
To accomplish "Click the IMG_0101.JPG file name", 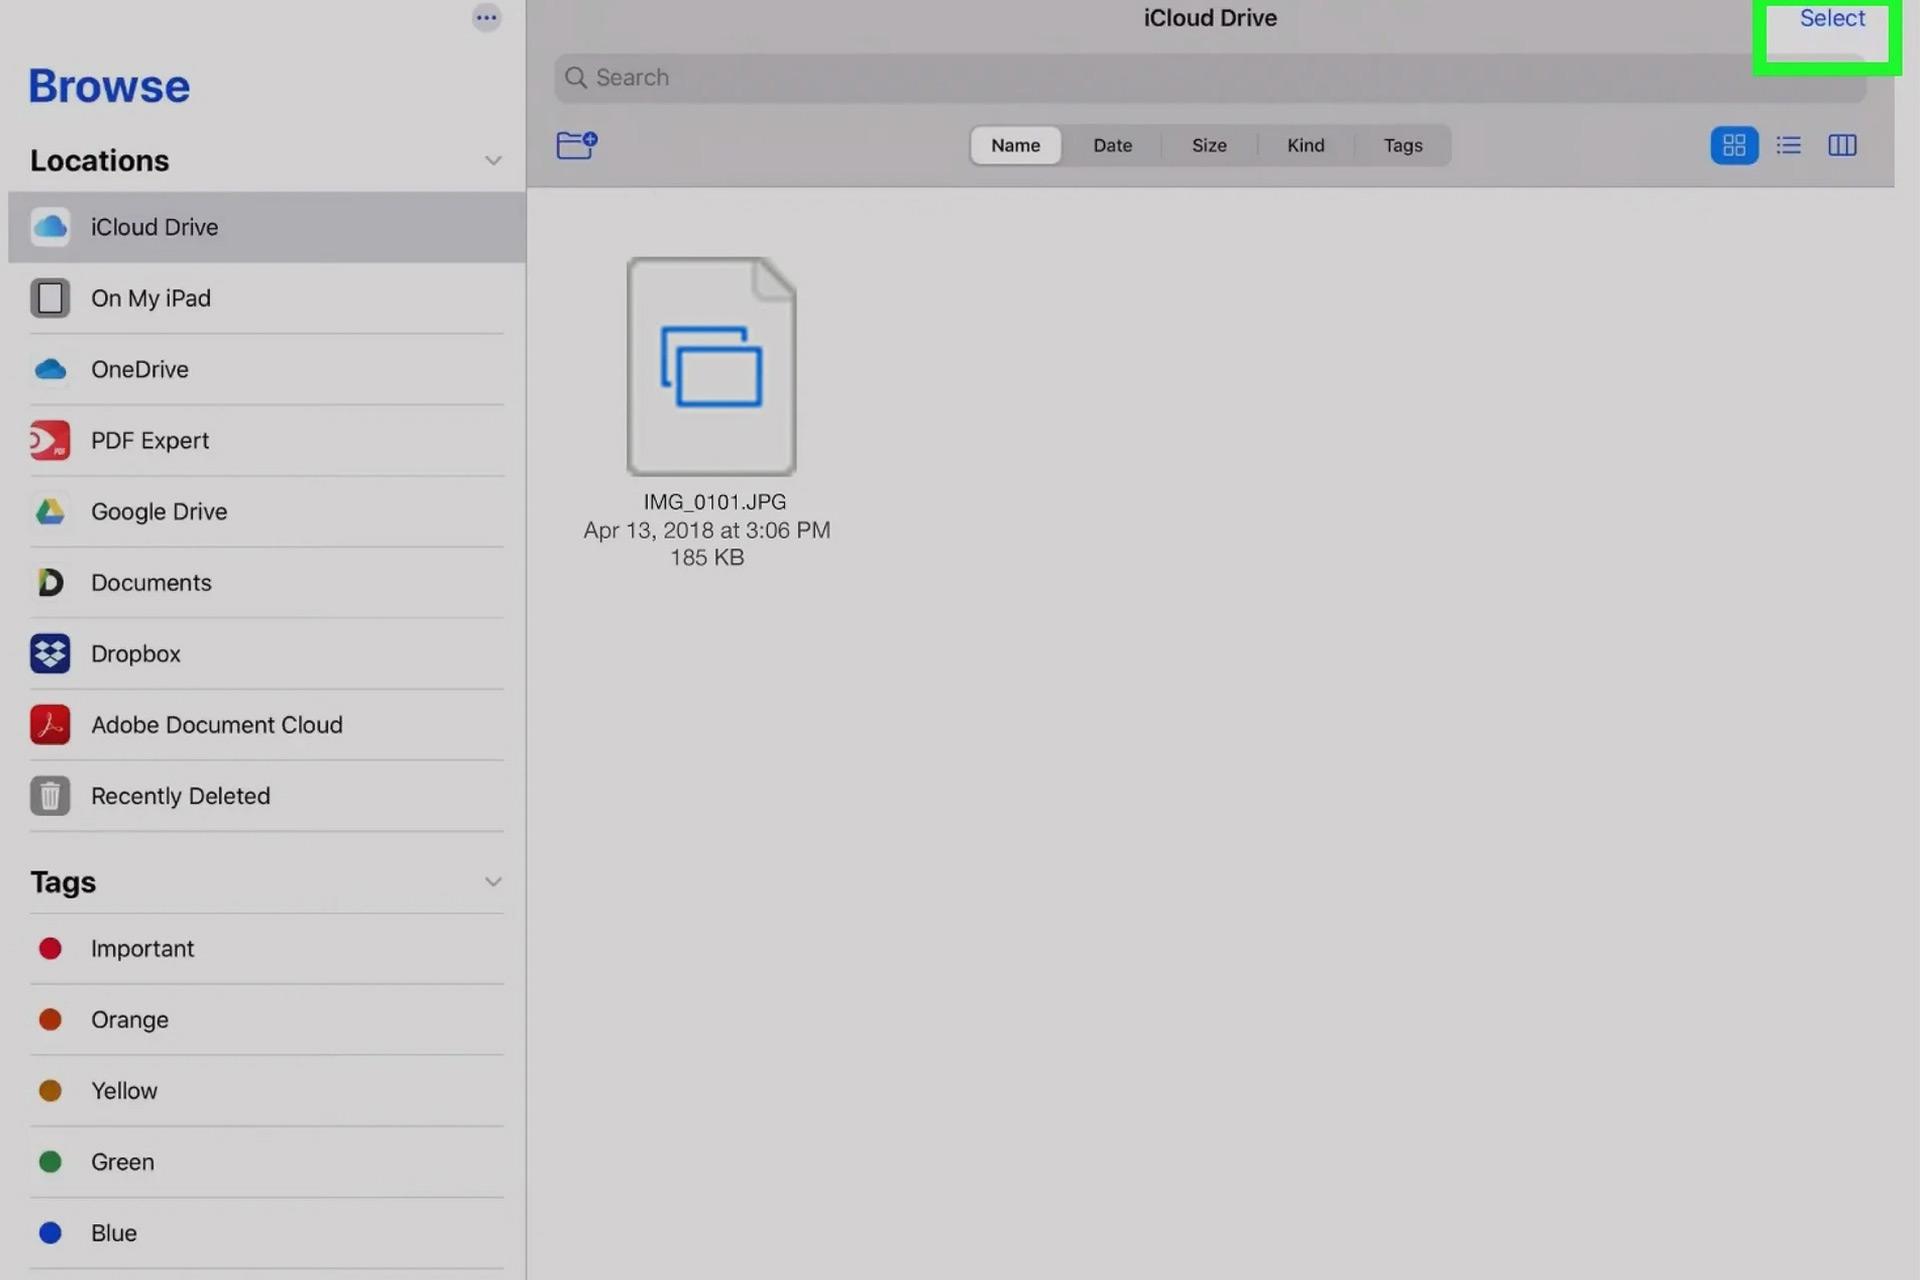I will click(714, 502).
